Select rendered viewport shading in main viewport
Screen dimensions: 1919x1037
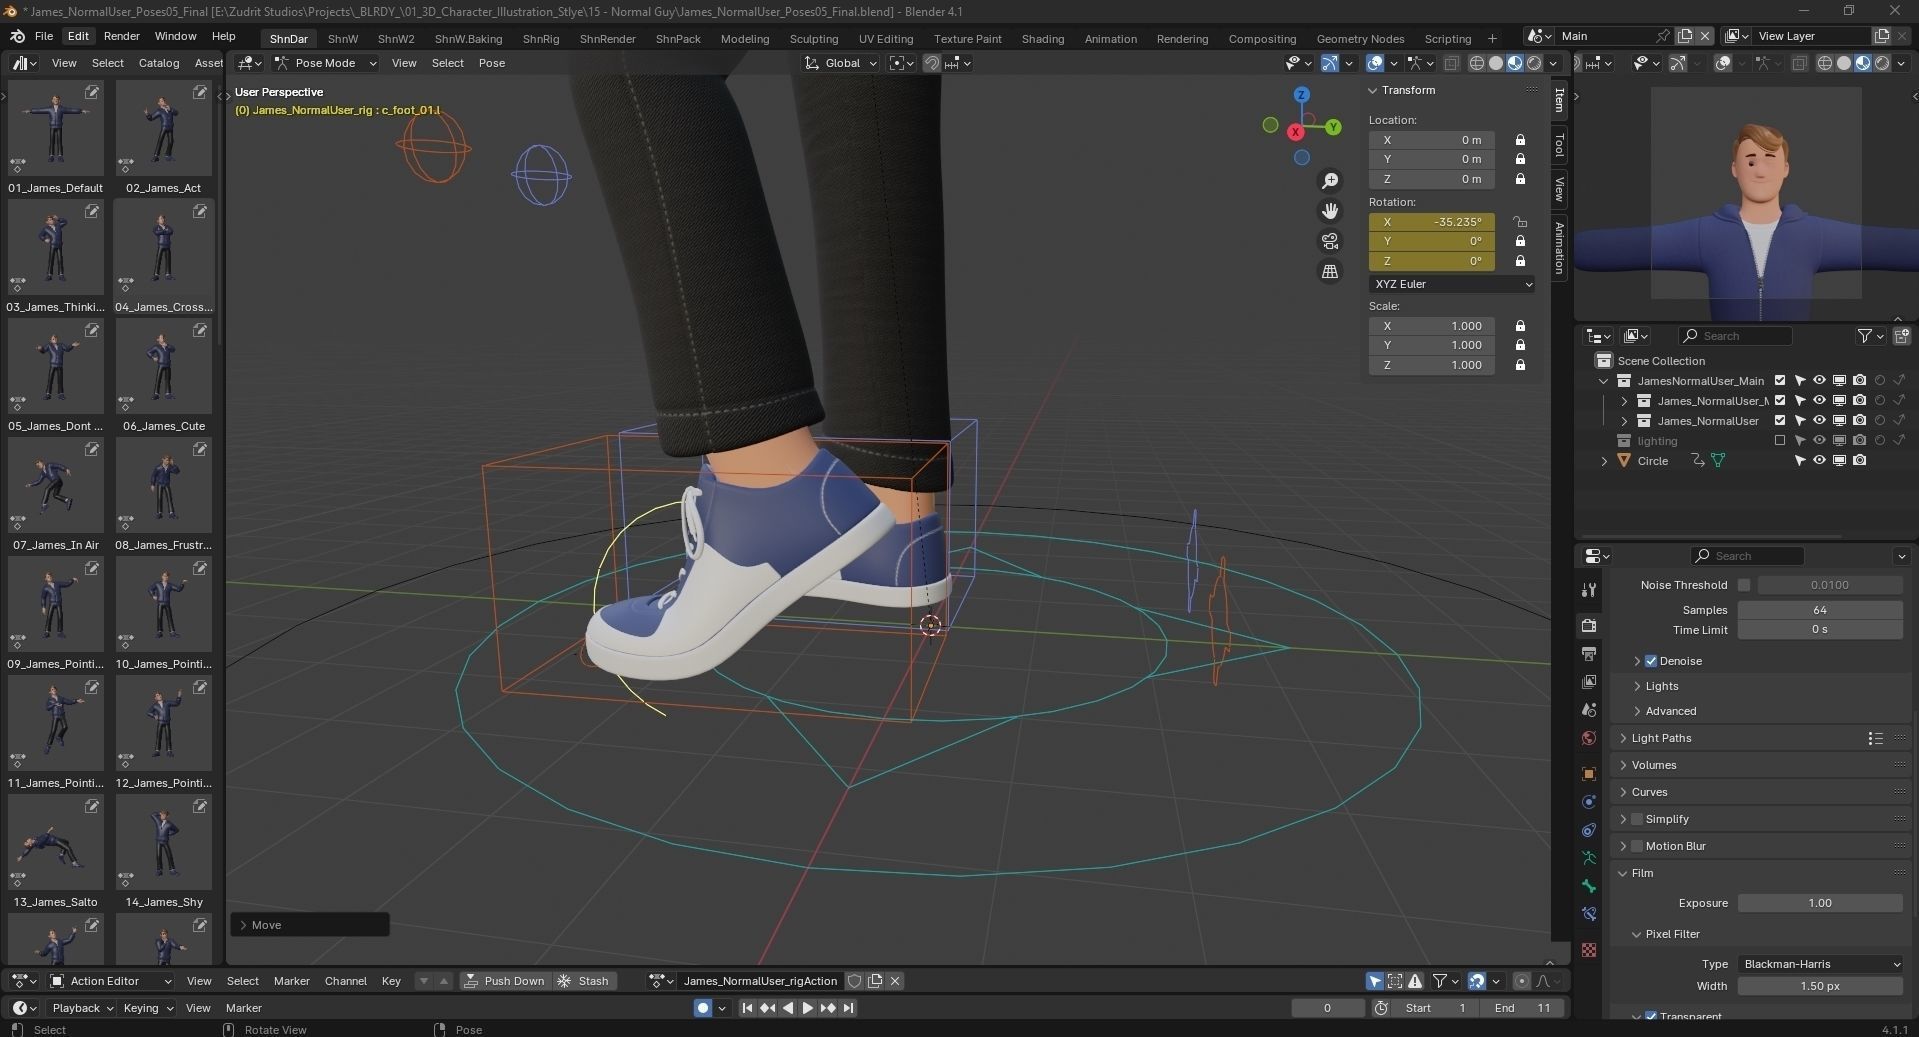pos(1534,63)
